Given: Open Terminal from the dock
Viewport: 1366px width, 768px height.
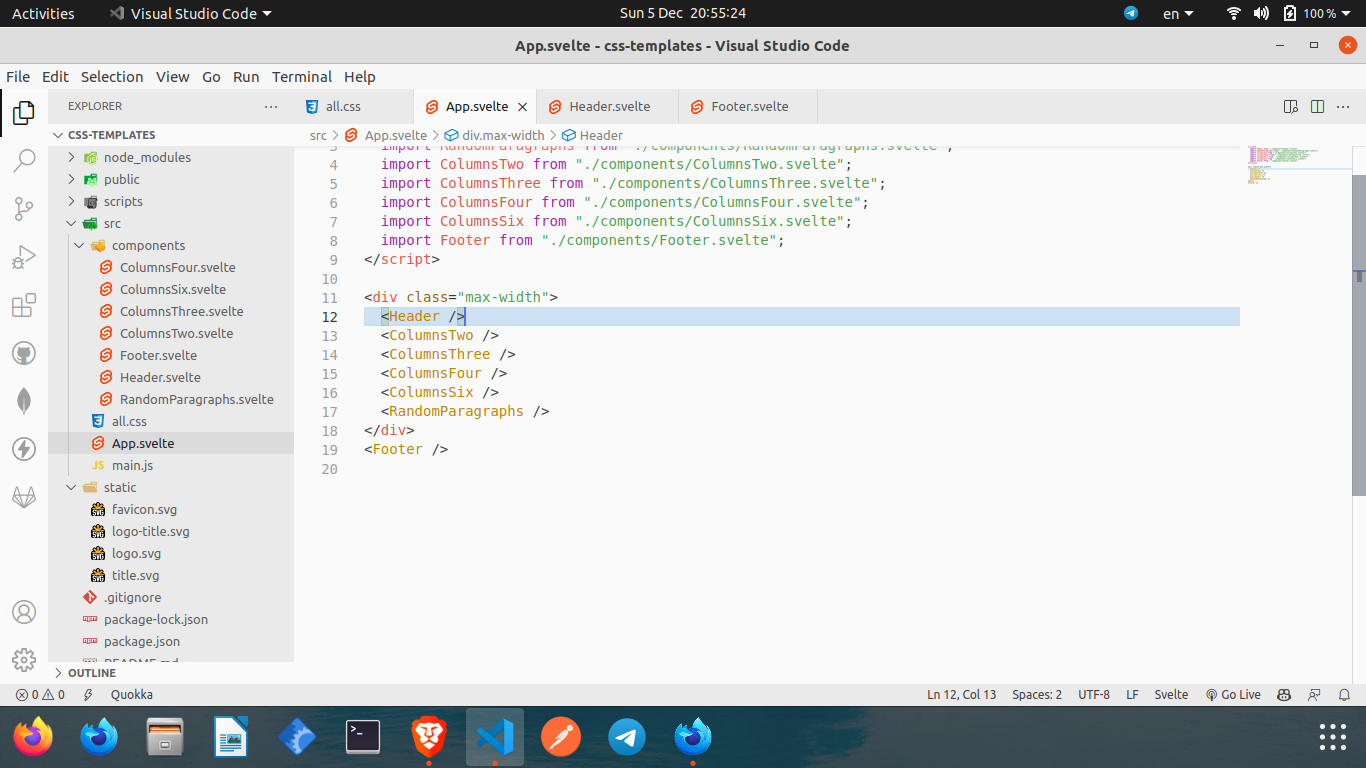Looking at the screenshot, I should [x=363, y=738].
